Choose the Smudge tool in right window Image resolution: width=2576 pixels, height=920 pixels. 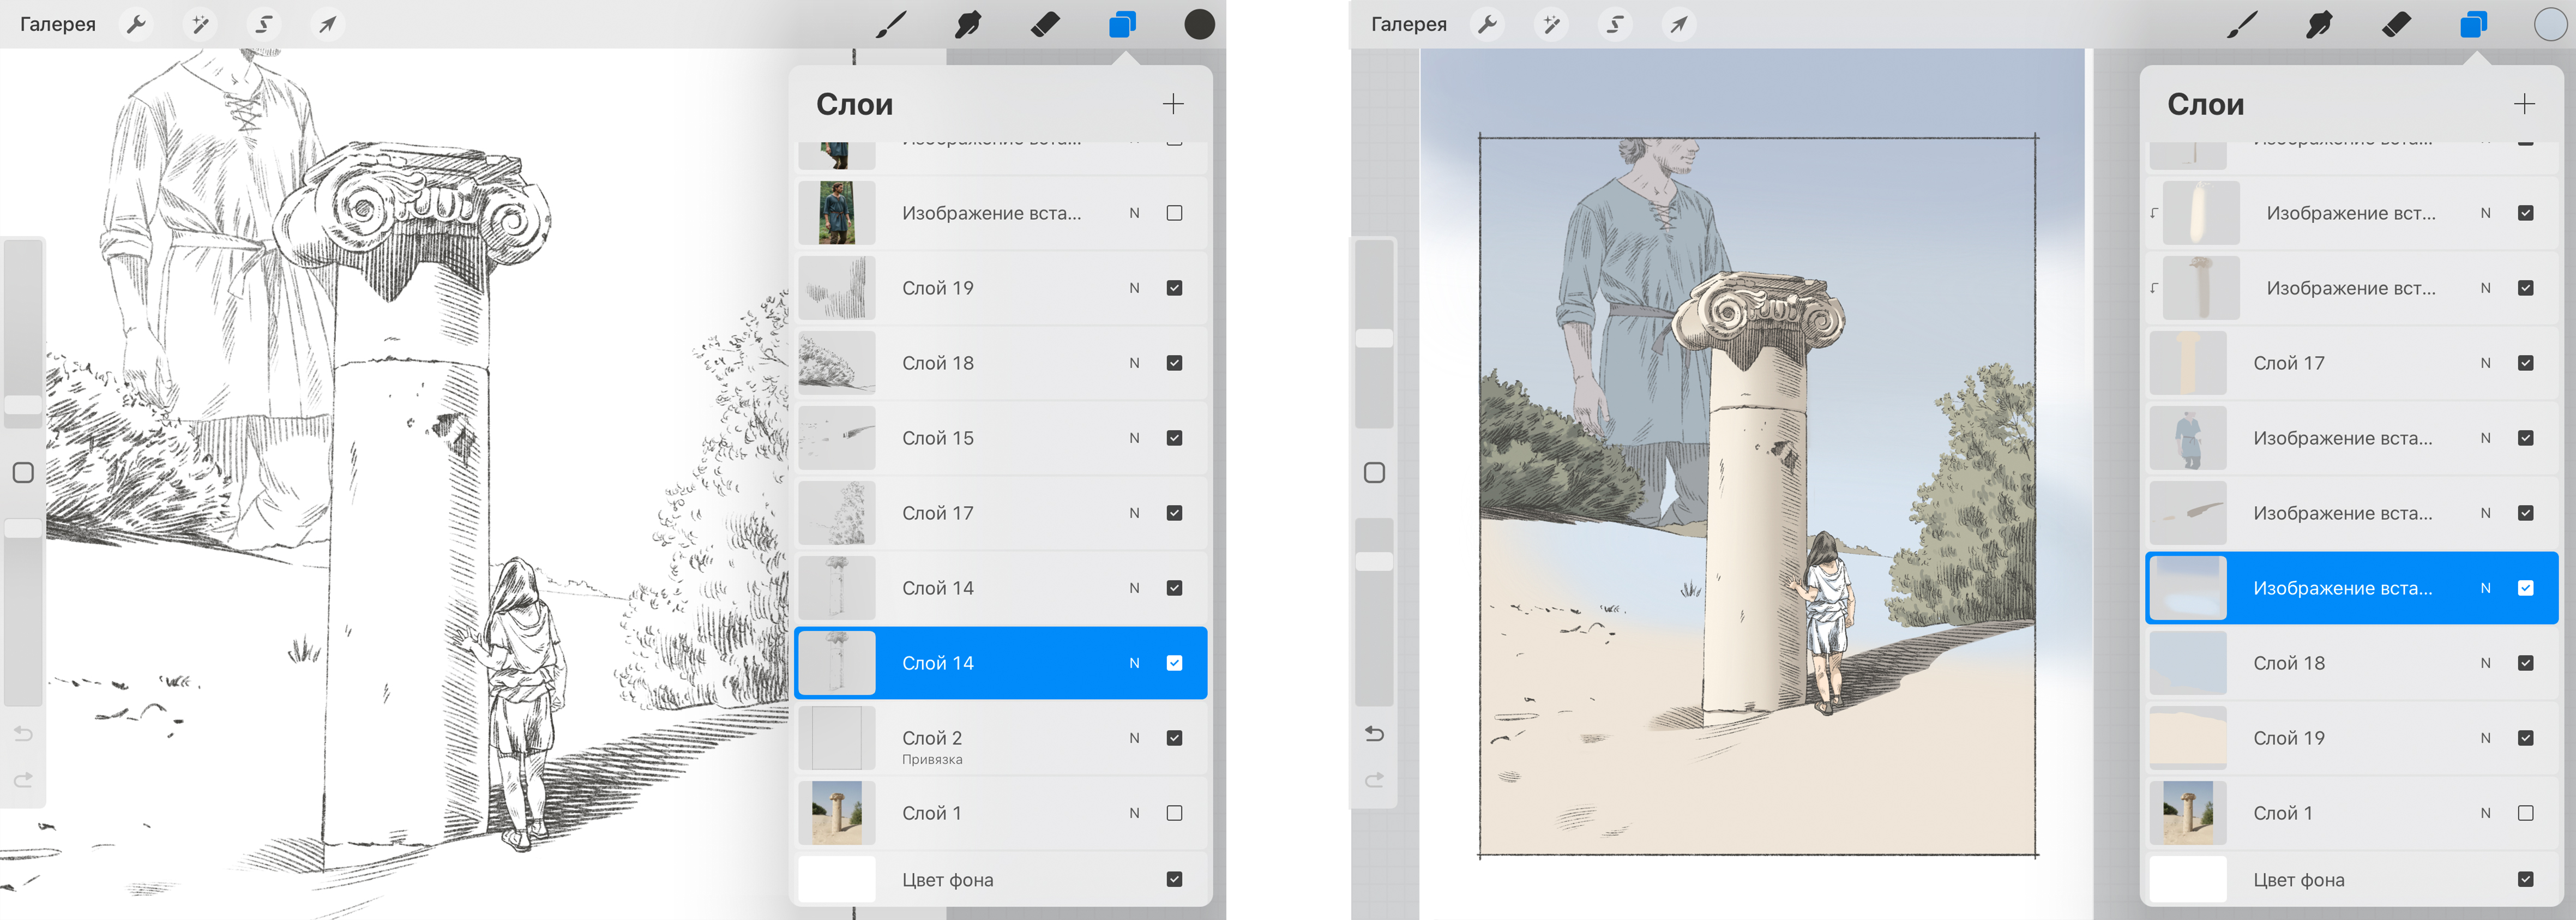2319,24
